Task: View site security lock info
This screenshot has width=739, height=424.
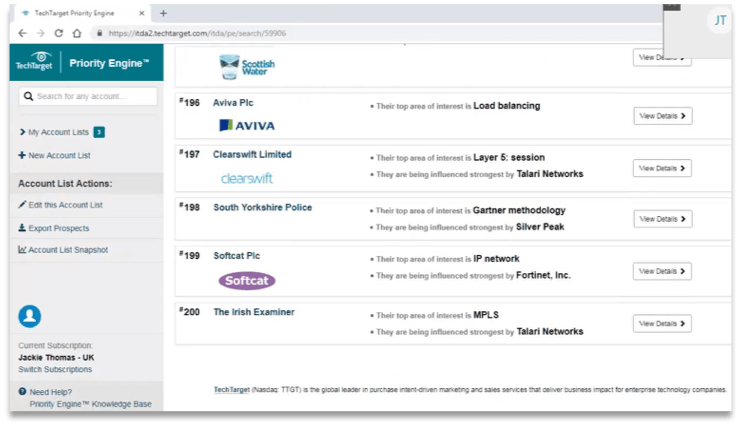Action: (99, 33)
